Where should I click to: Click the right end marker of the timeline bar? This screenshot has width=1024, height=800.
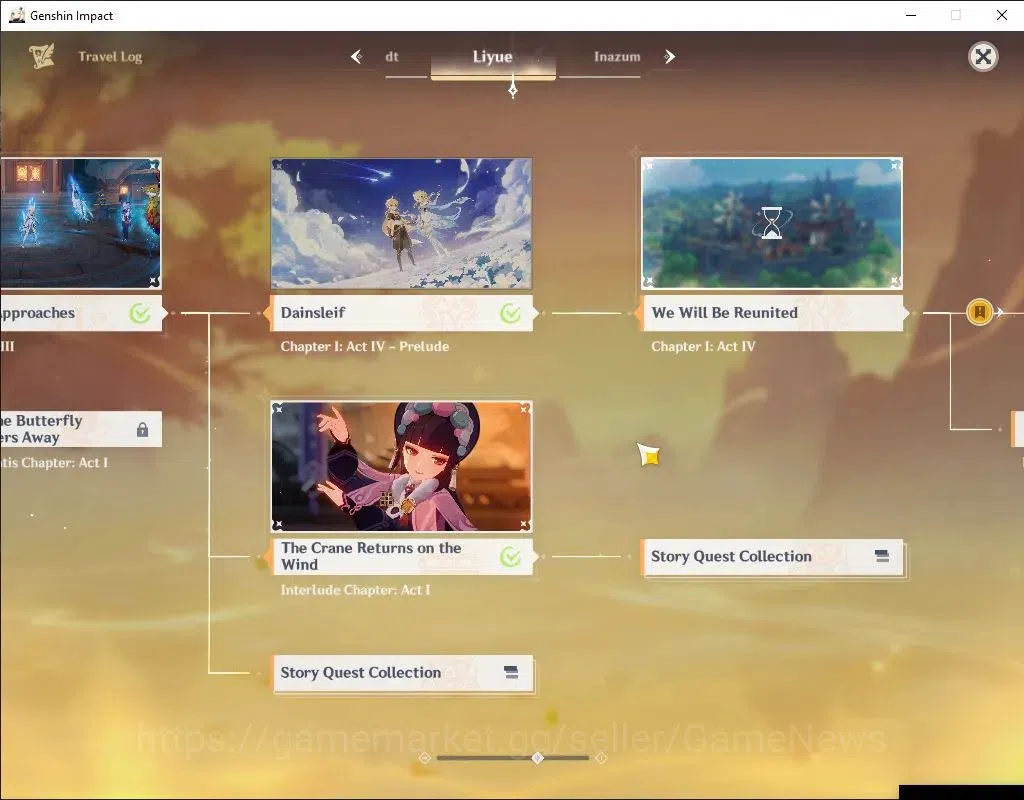601,758
